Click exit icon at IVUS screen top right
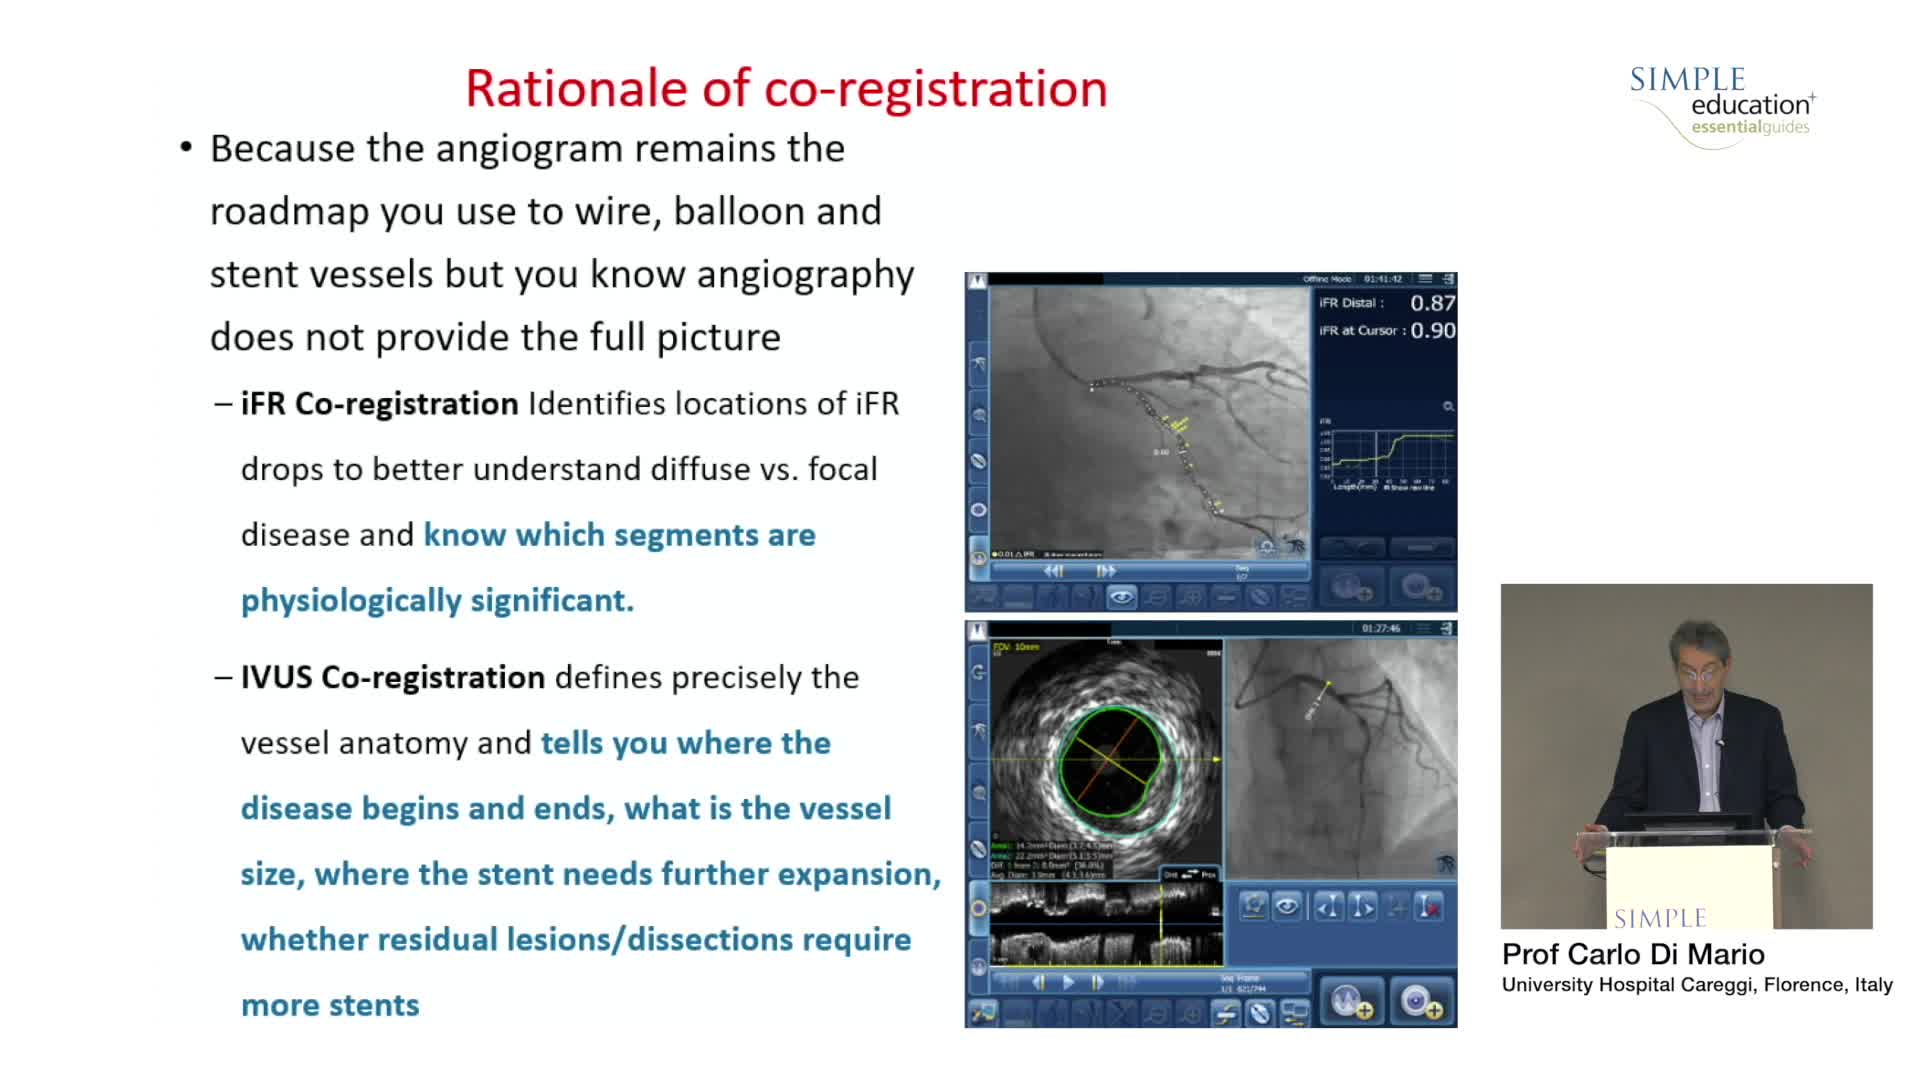This screenshot has height=1080, width=1920. [1446, 628]
